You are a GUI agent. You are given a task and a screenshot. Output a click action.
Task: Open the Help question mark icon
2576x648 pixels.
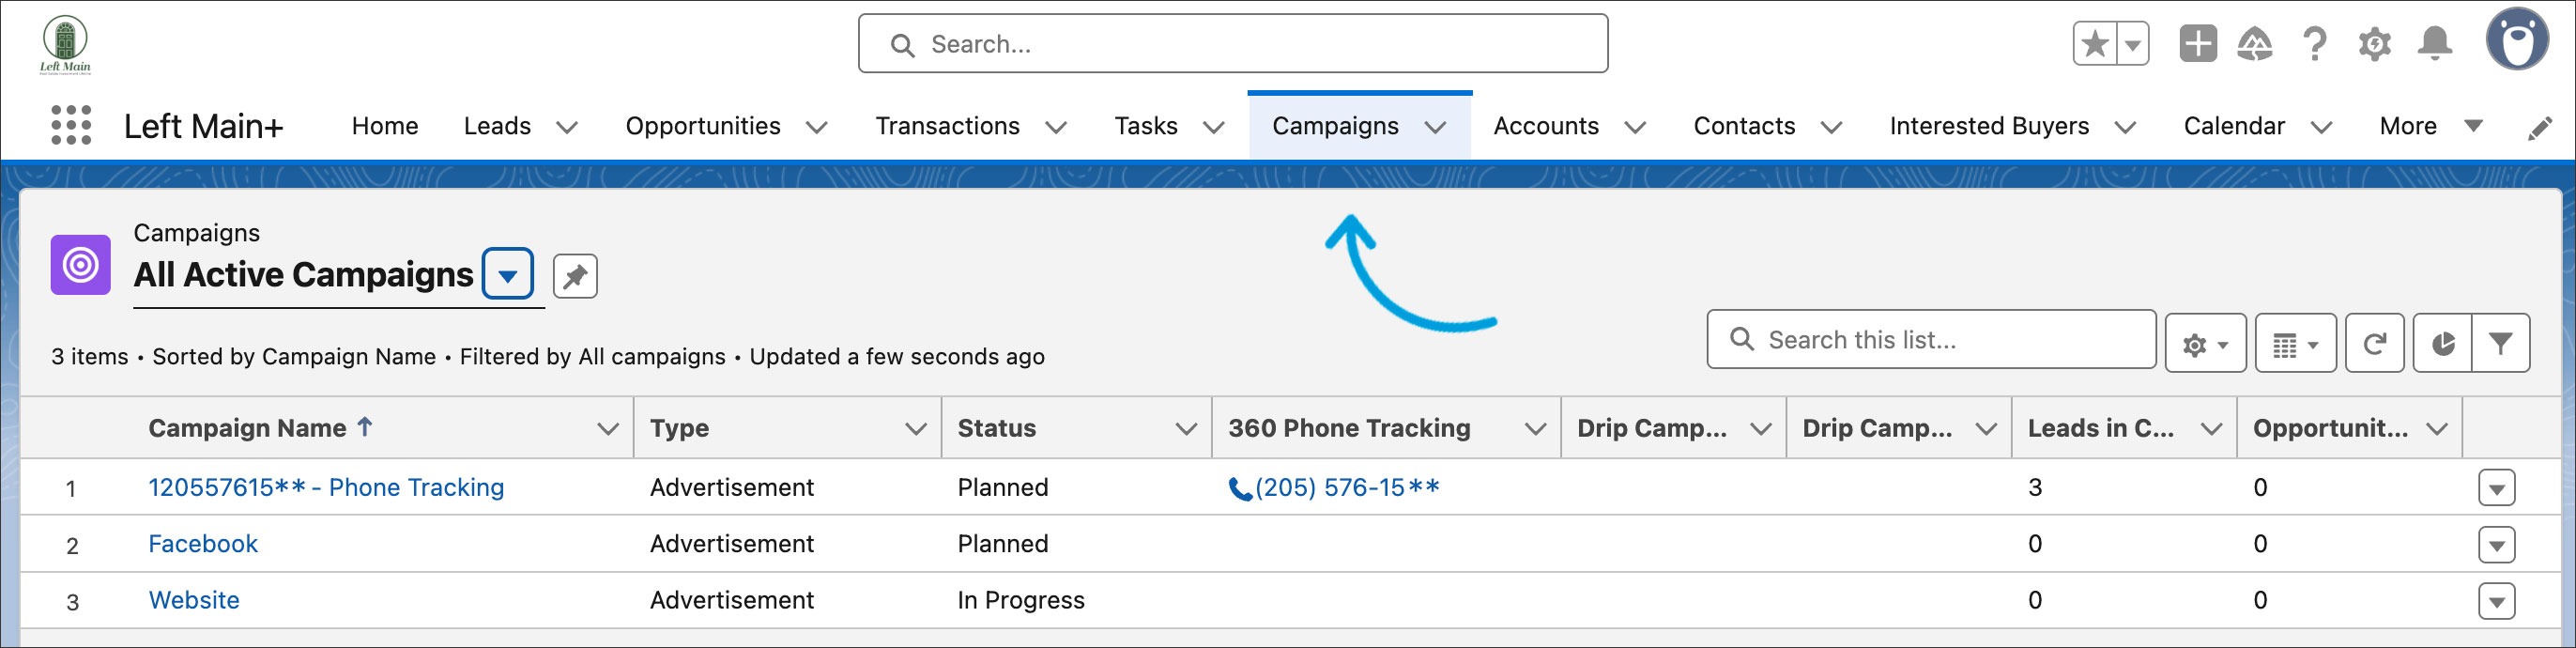pos(2314,44)
